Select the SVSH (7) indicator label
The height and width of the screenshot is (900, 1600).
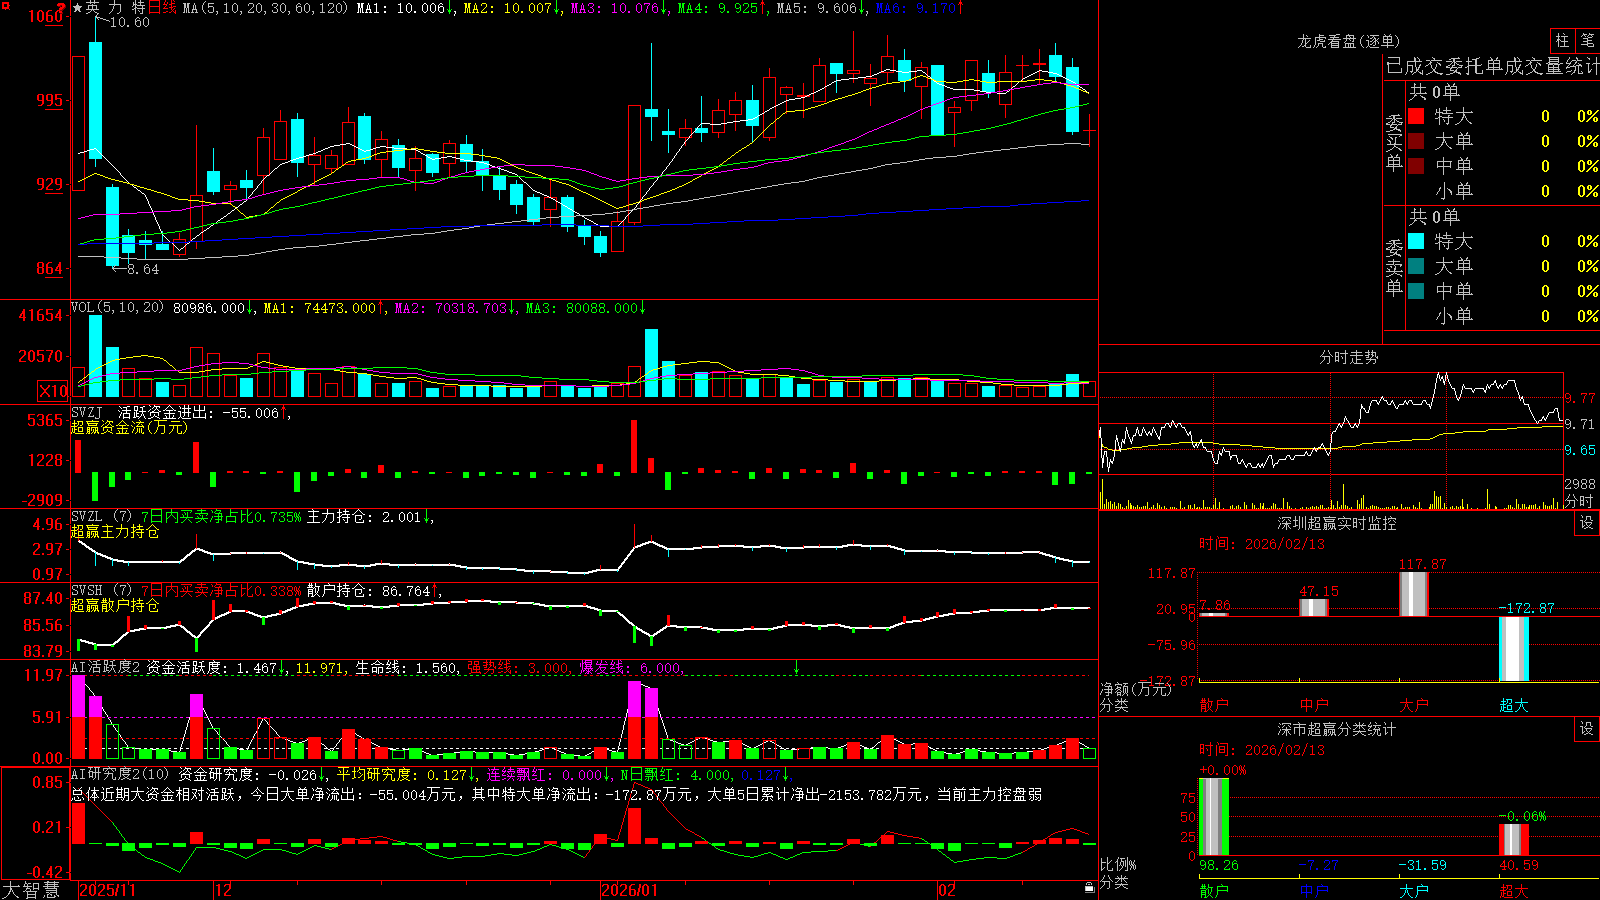coord(100,591)
